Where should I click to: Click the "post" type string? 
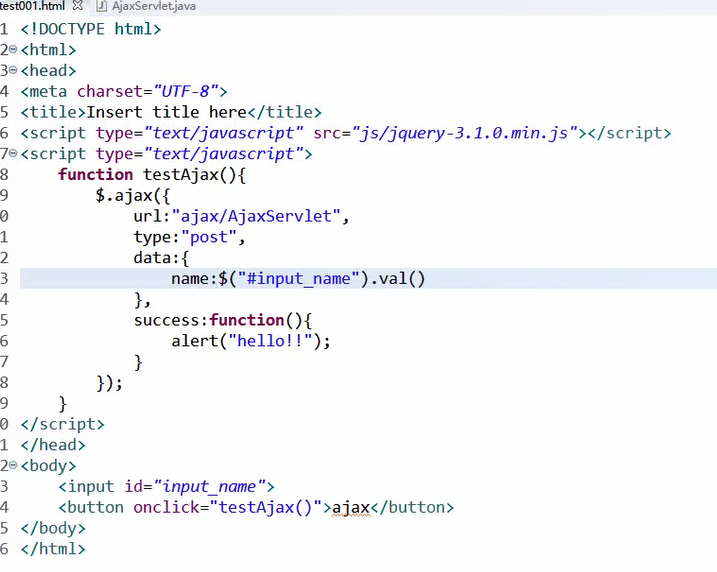(209, 237)
